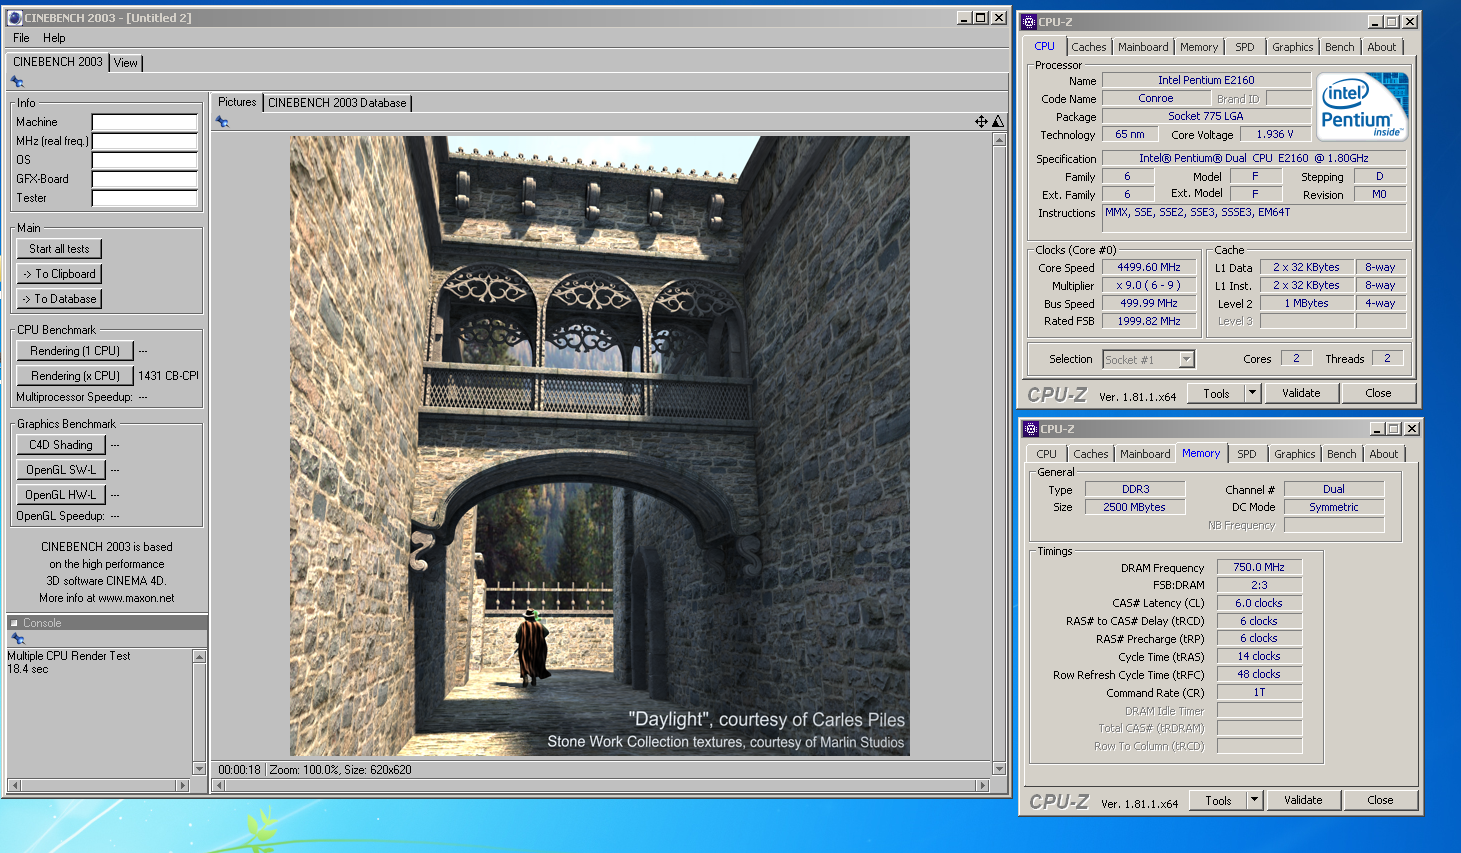1461x853 pixels.
Task: Click Tools button in upper CPU-Z window
Action: coord(1216,393)
